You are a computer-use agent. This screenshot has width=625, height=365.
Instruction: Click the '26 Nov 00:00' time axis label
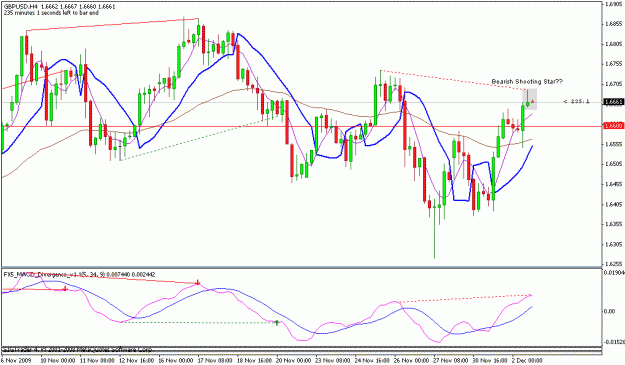pyautogui.click(x=411, y=360)
